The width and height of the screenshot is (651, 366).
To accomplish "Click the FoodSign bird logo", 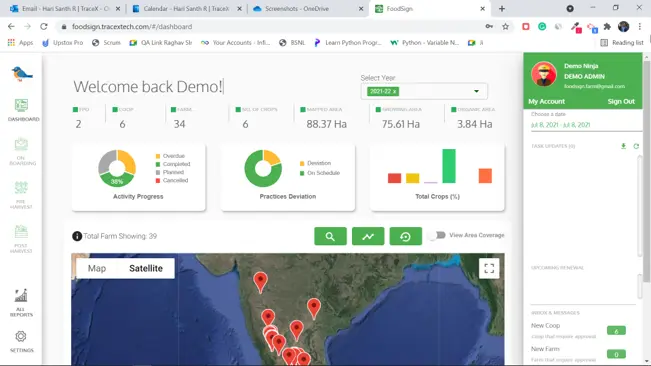I will 22,73.
